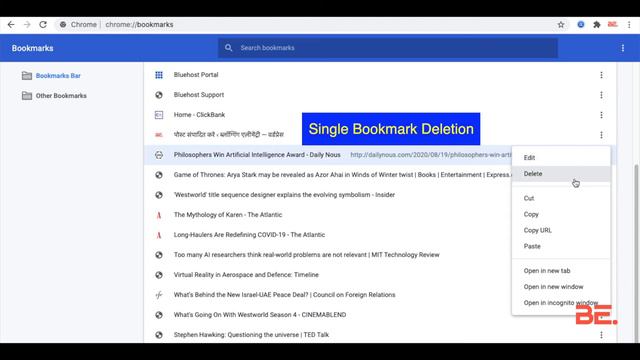Image resolution: width=640 pixels, height=360 pixels.
Task: Open Bookmarks manager organize menu in blue header
Action: click(622, 48)
